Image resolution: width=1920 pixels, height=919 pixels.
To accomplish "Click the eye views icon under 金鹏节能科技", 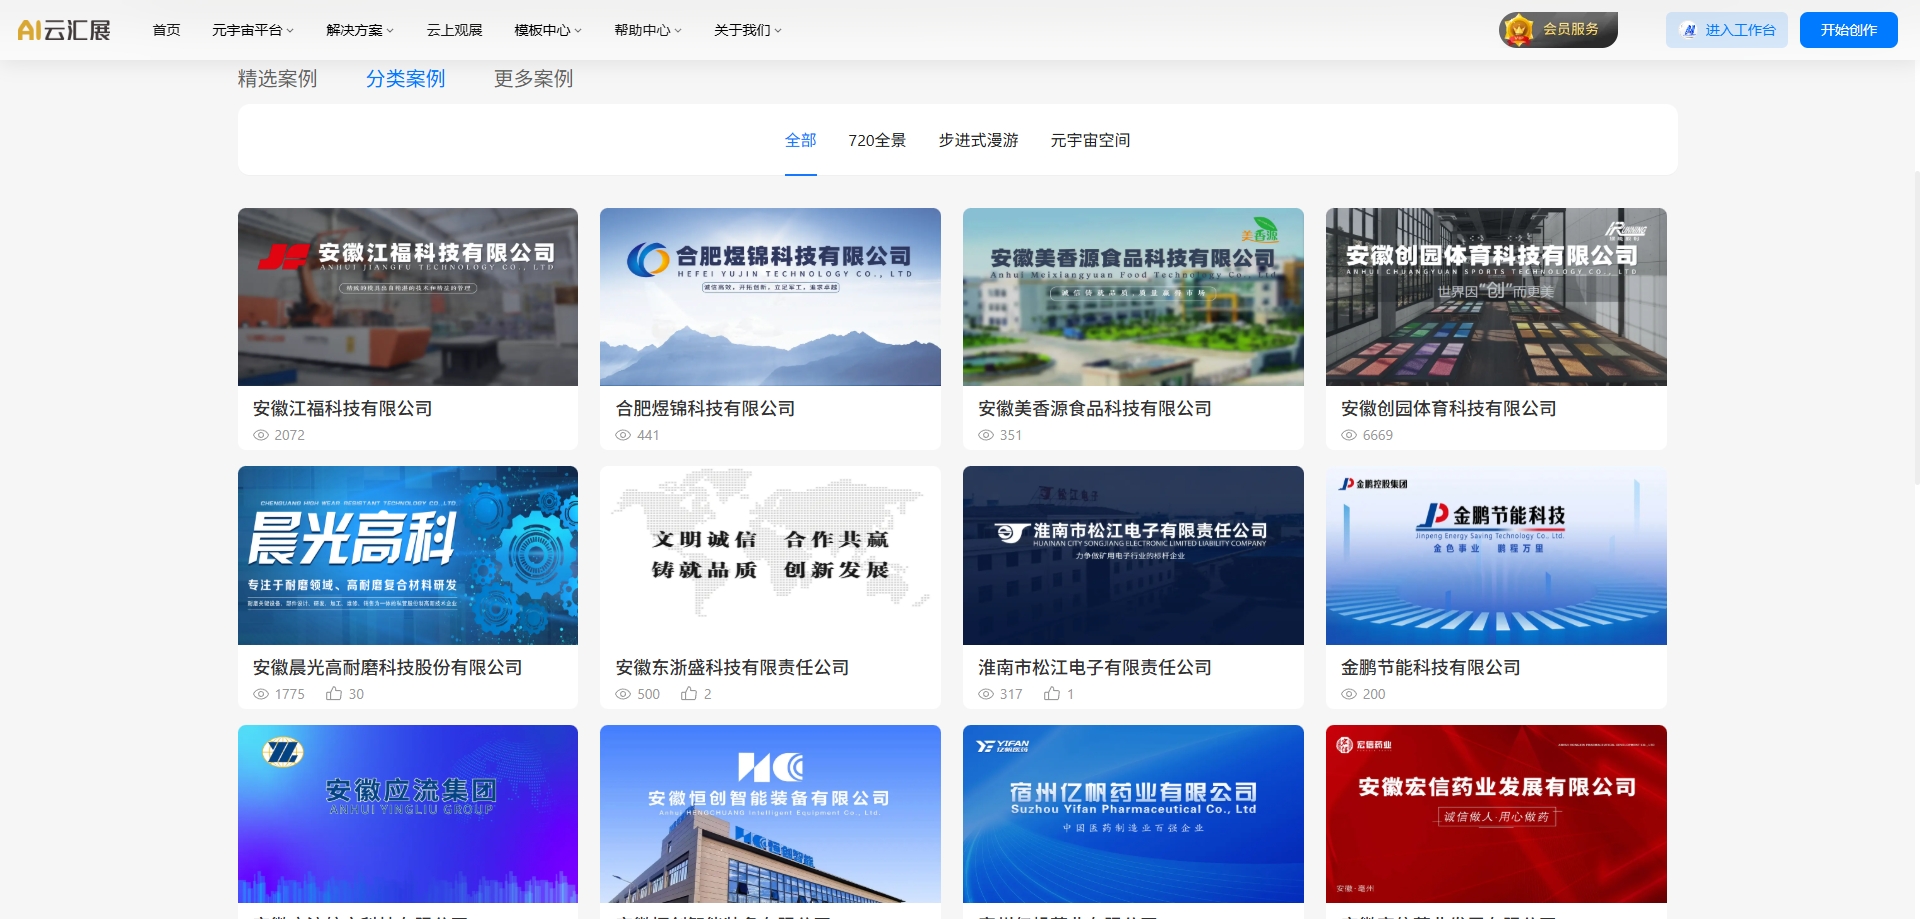I will (x=1349, y=694).
